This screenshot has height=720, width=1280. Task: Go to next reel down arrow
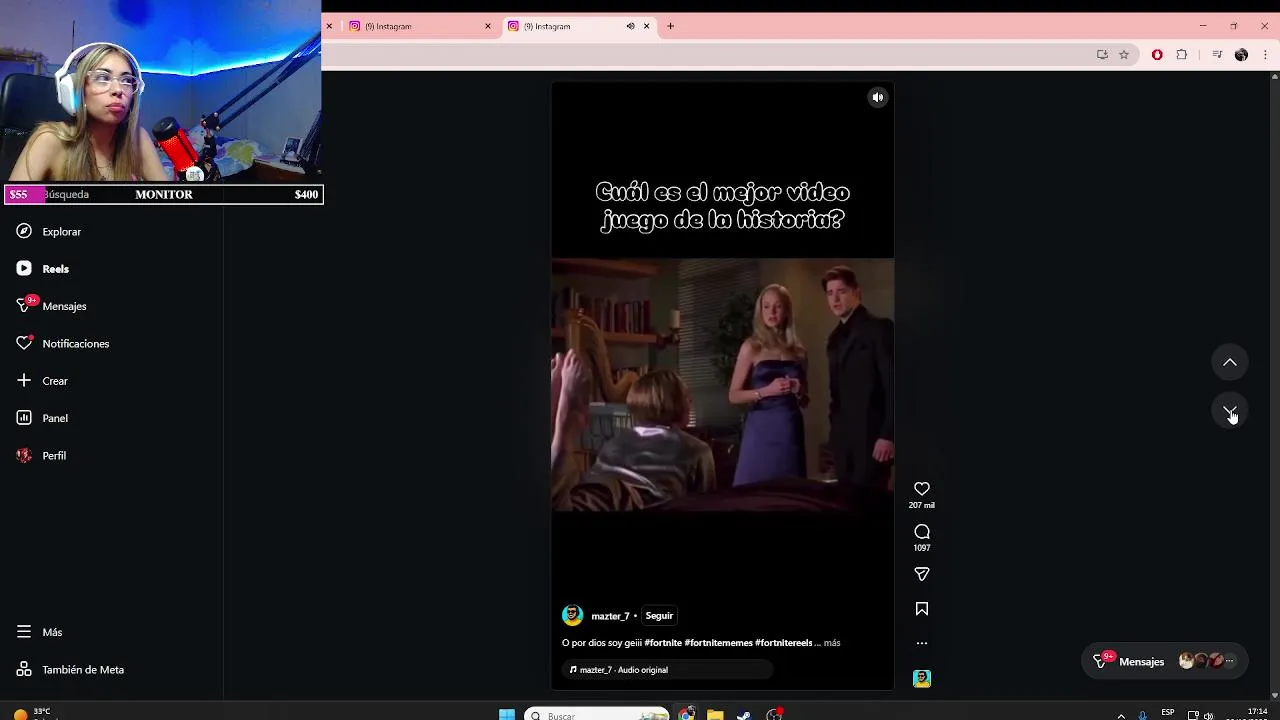point(1230,411)
